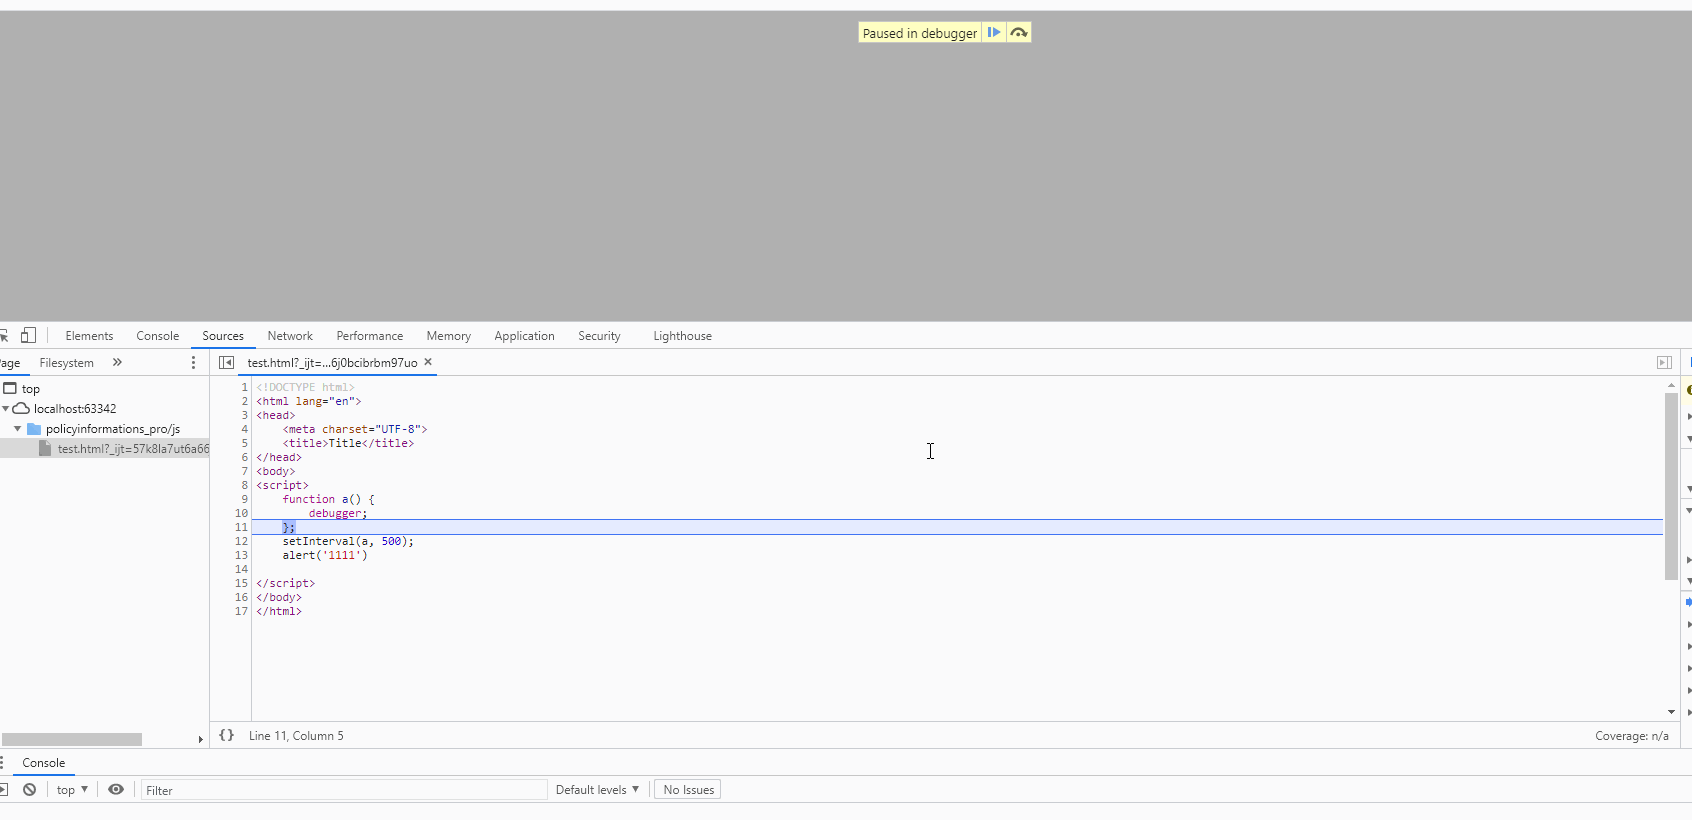Click the alert('1111') code line

point(325,555)
